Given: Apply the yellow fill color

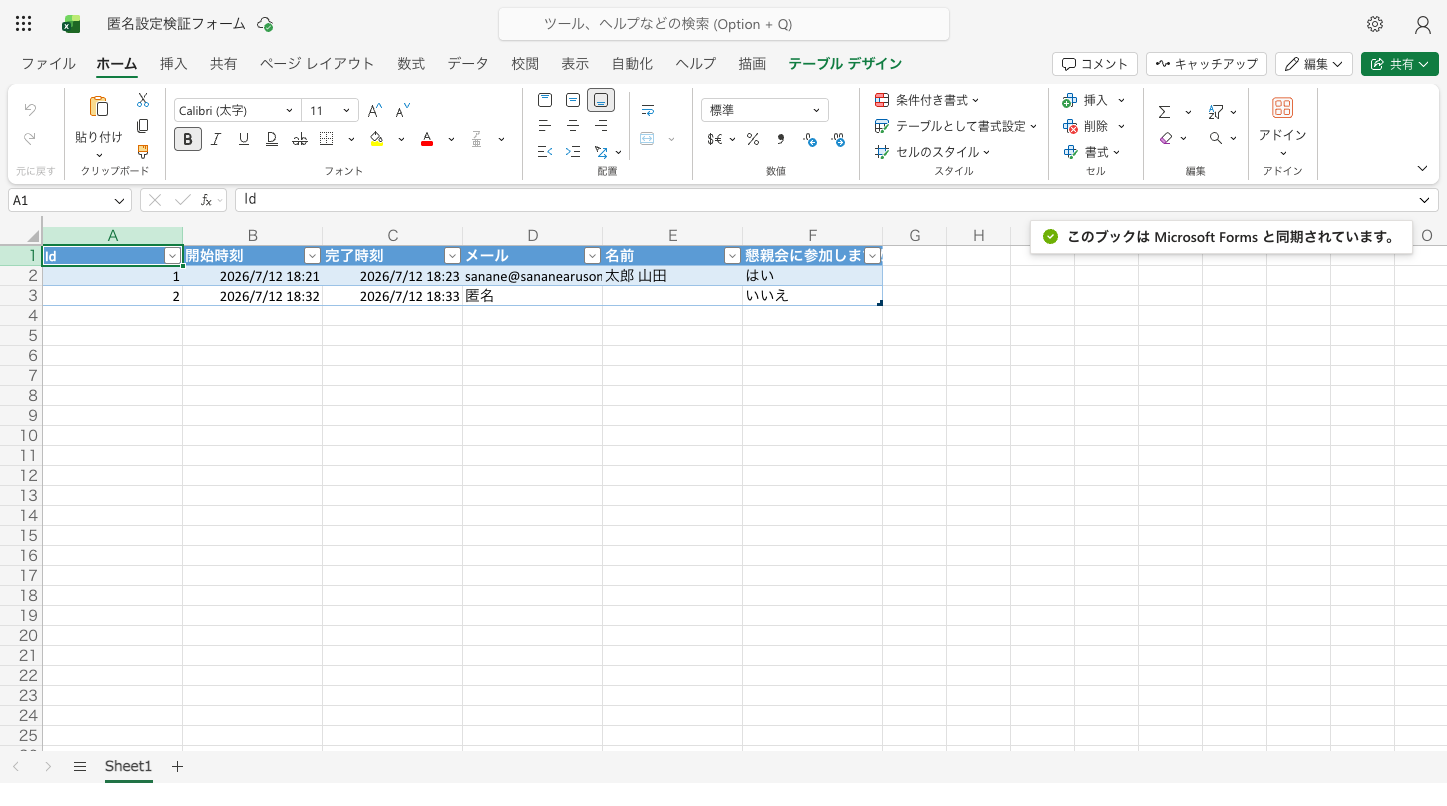Looking at the screenshot, I should pyautogui.click(x=377, y=139).
